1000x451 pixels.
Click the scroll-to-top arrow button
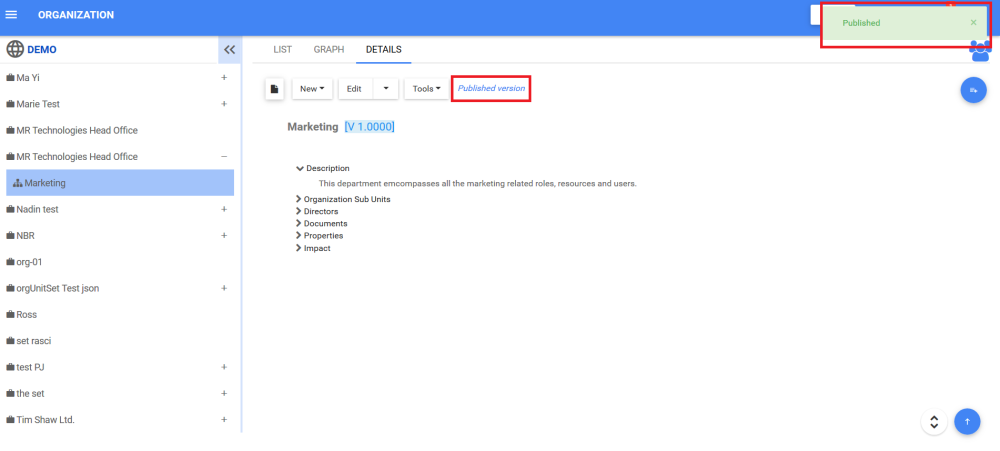(967, 421)
